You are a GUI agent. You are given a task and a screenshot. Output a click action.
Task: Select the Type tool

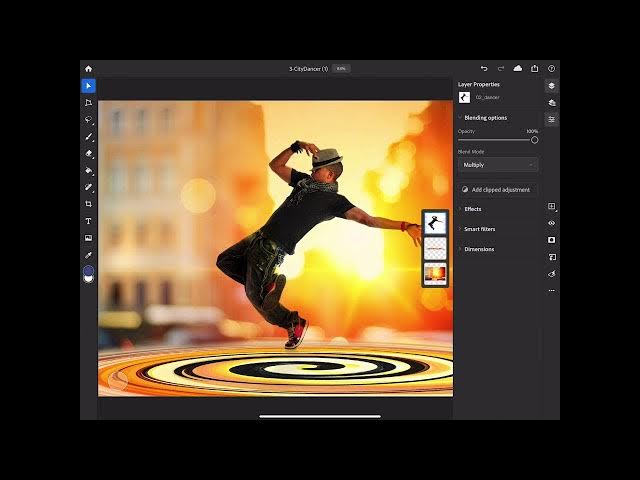click(88, 221)
